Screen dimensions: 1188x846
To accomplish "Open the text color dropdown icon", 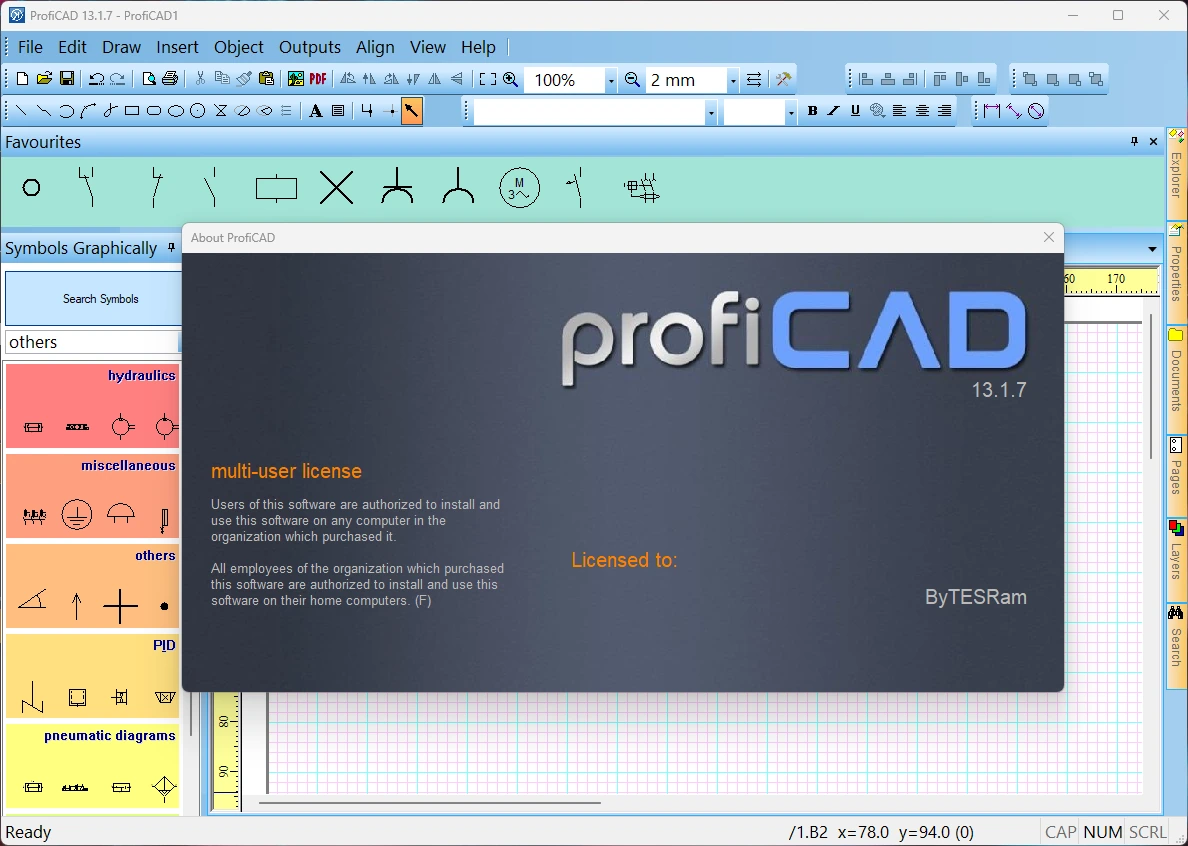I will tap(877, 111).
